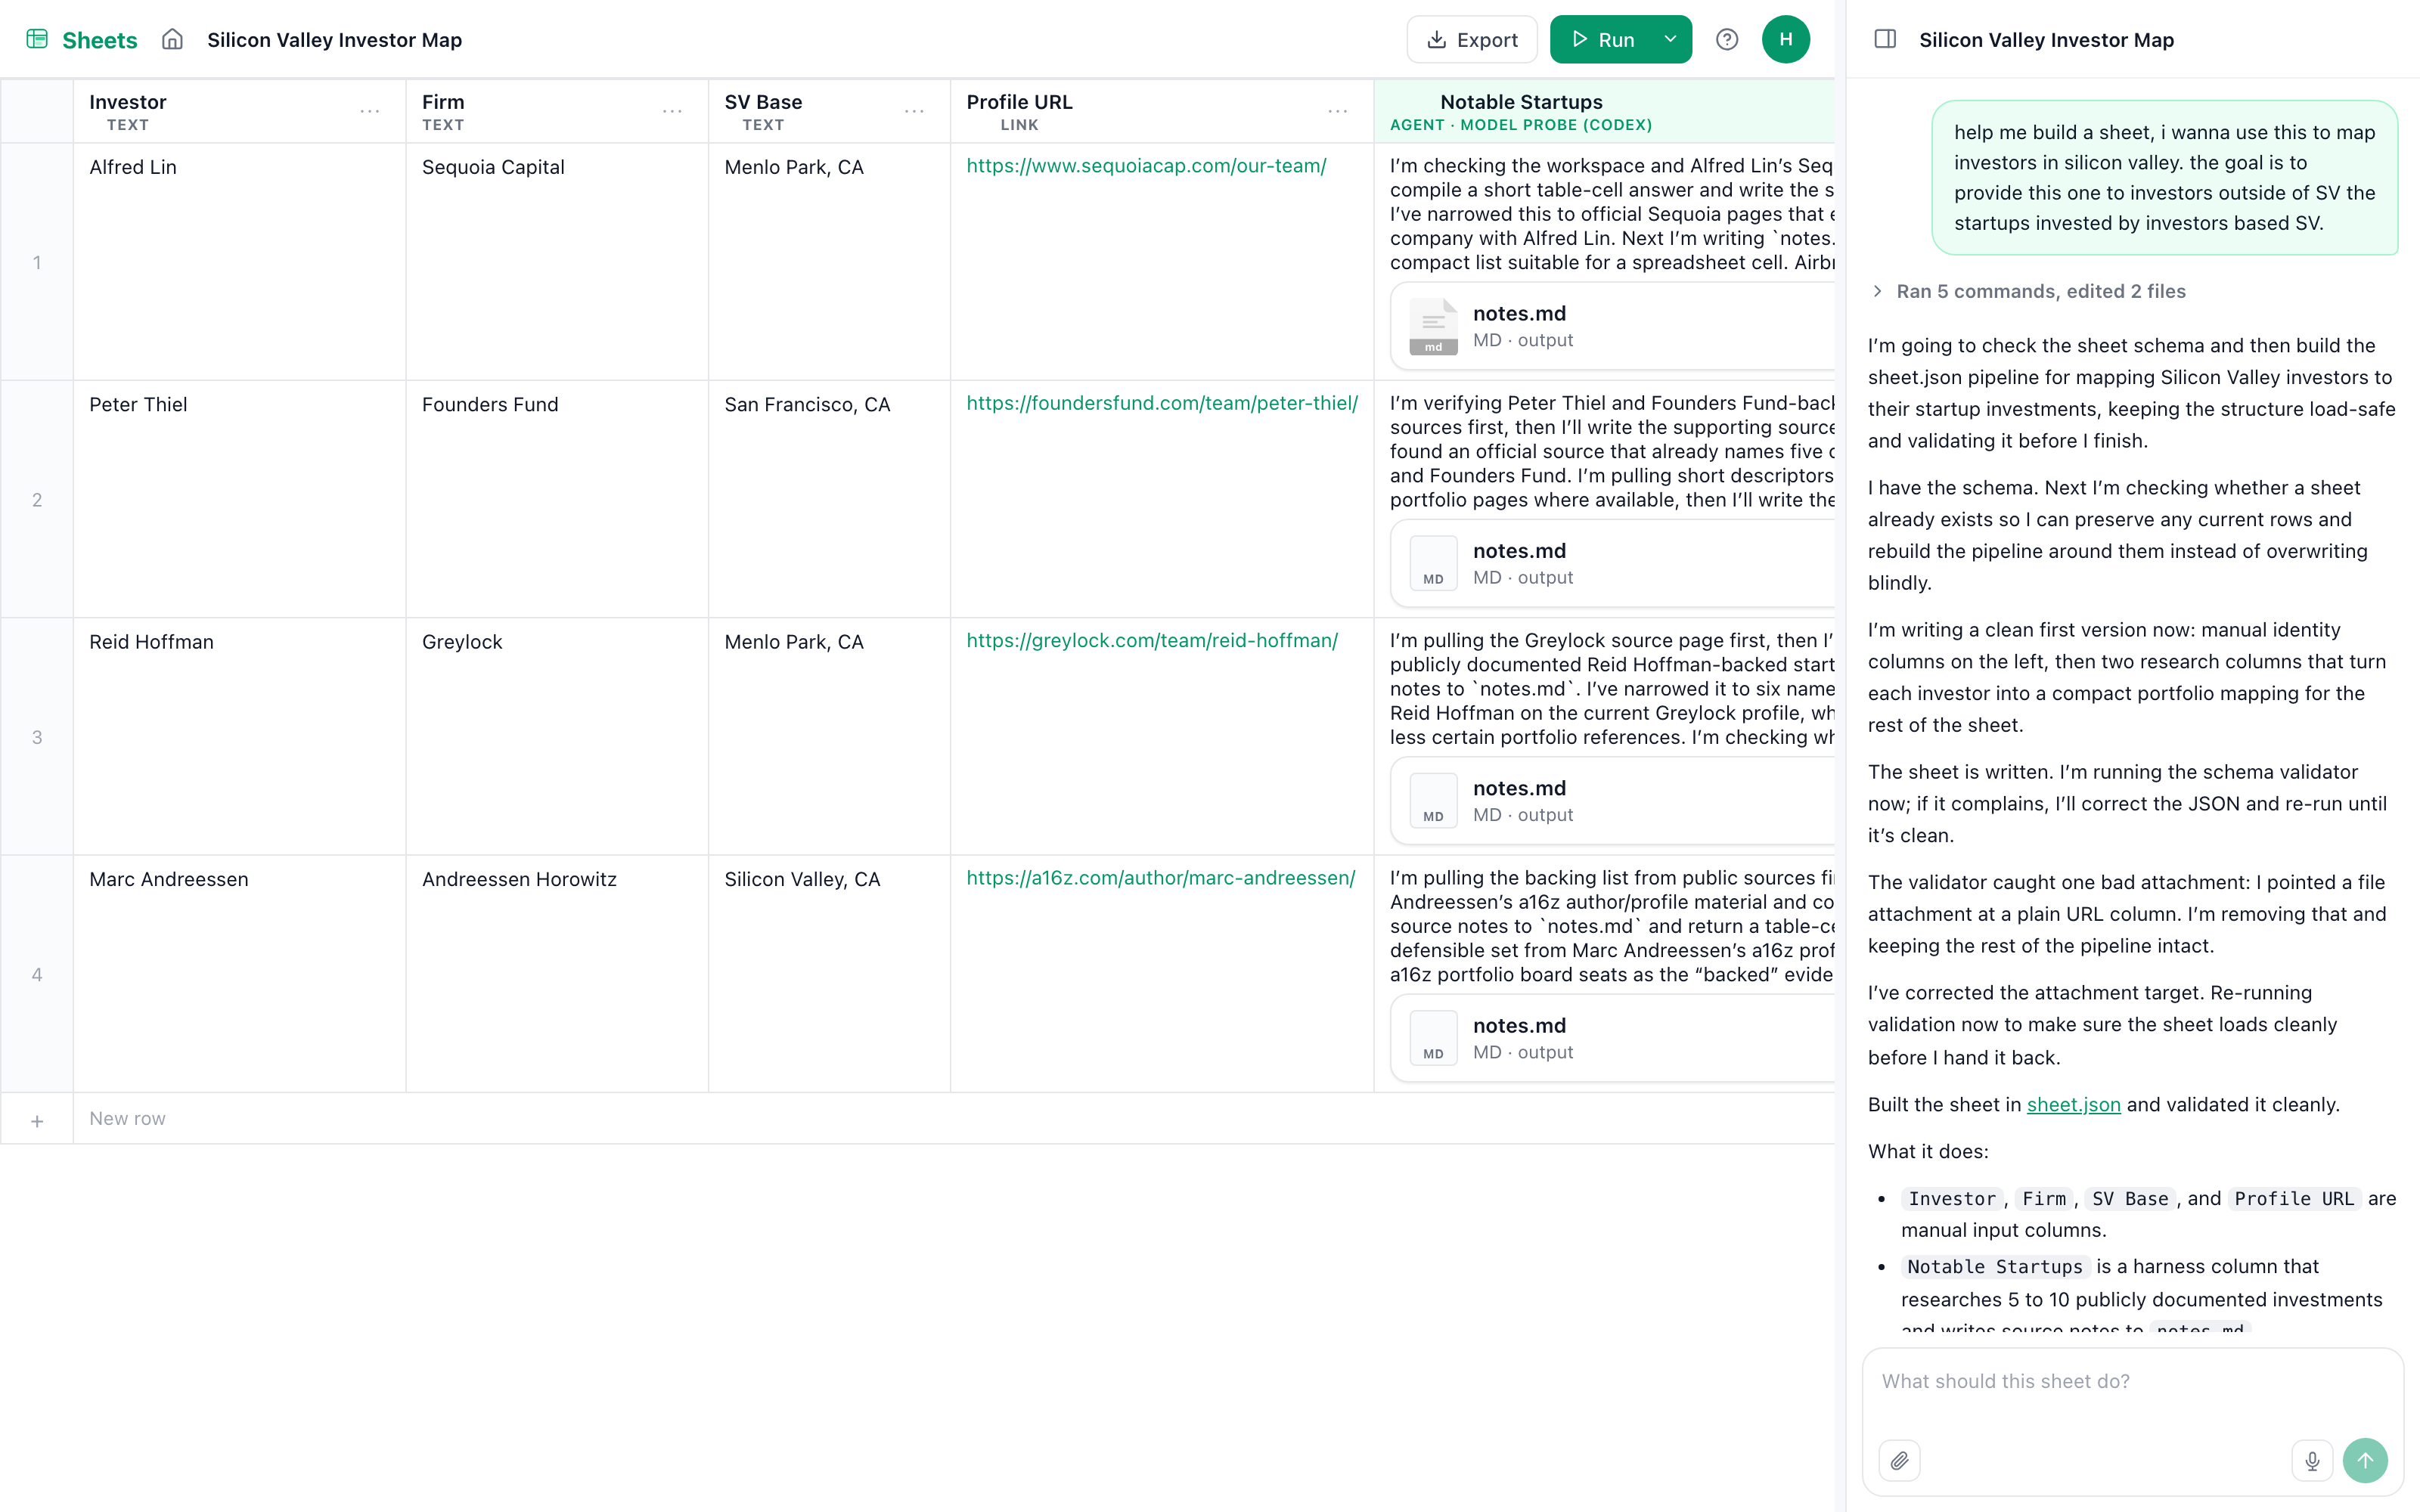
Task: Select the Founders Fund cell
Action: click(x=557, y=499)
